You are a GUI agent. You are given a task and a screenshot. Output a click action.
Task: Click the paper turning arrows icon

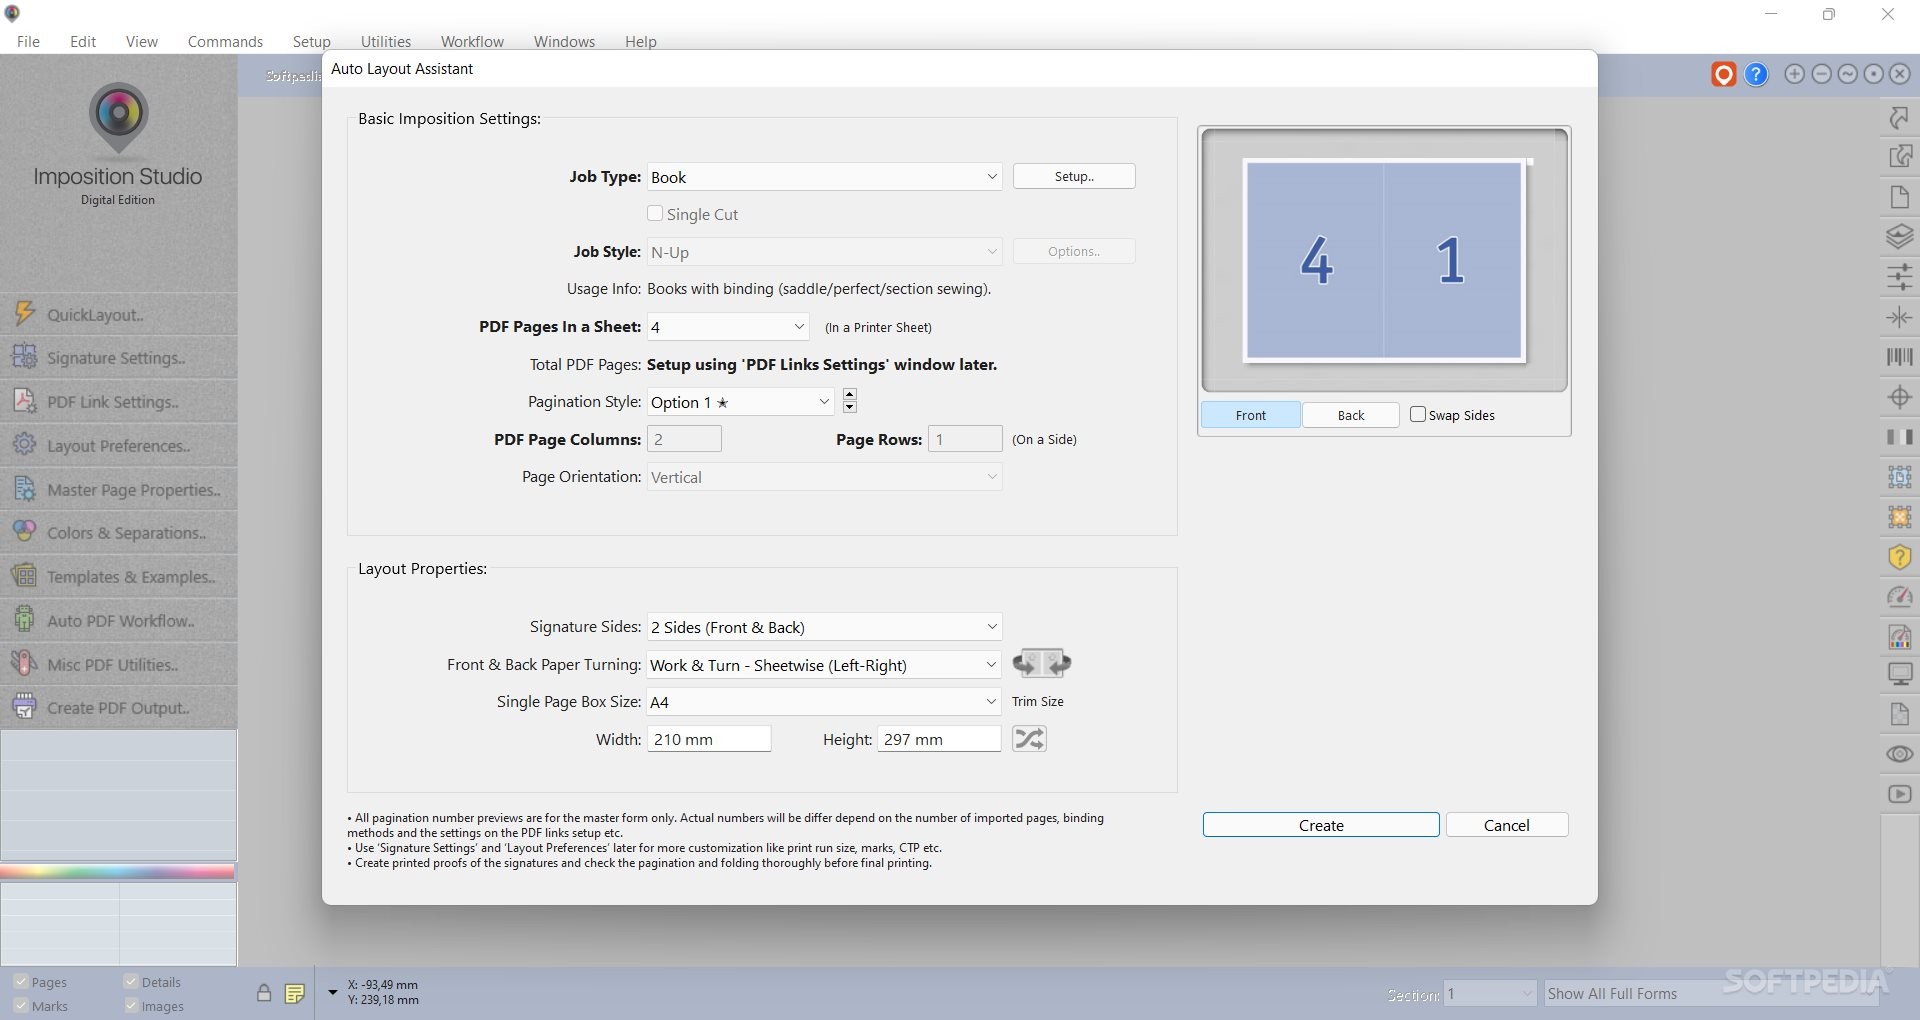pos(1042,663)
